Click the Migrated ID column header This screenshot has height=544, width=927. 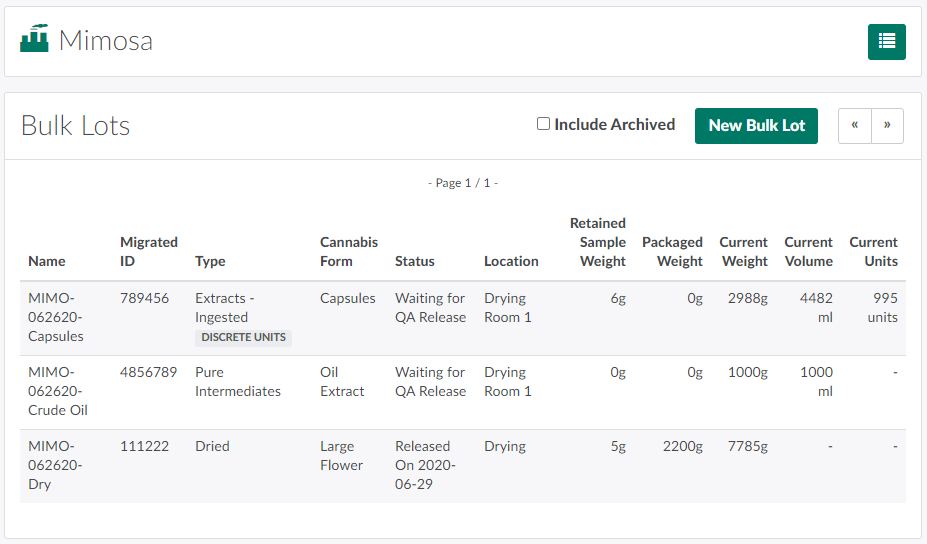pos(148,251)
